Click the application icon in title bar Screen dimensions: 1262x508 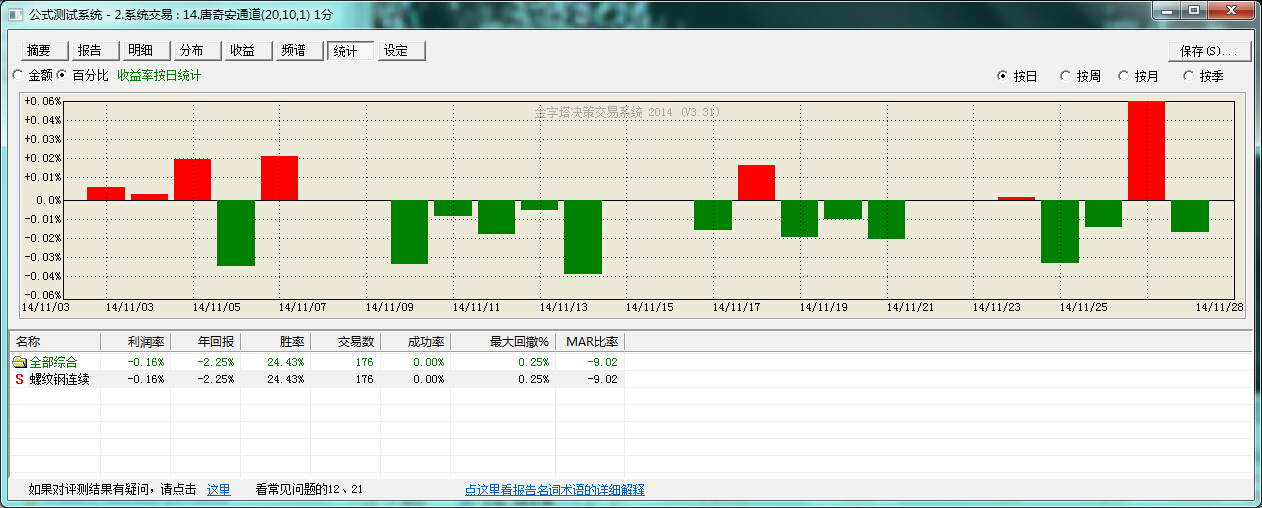[x=15, y=14]
